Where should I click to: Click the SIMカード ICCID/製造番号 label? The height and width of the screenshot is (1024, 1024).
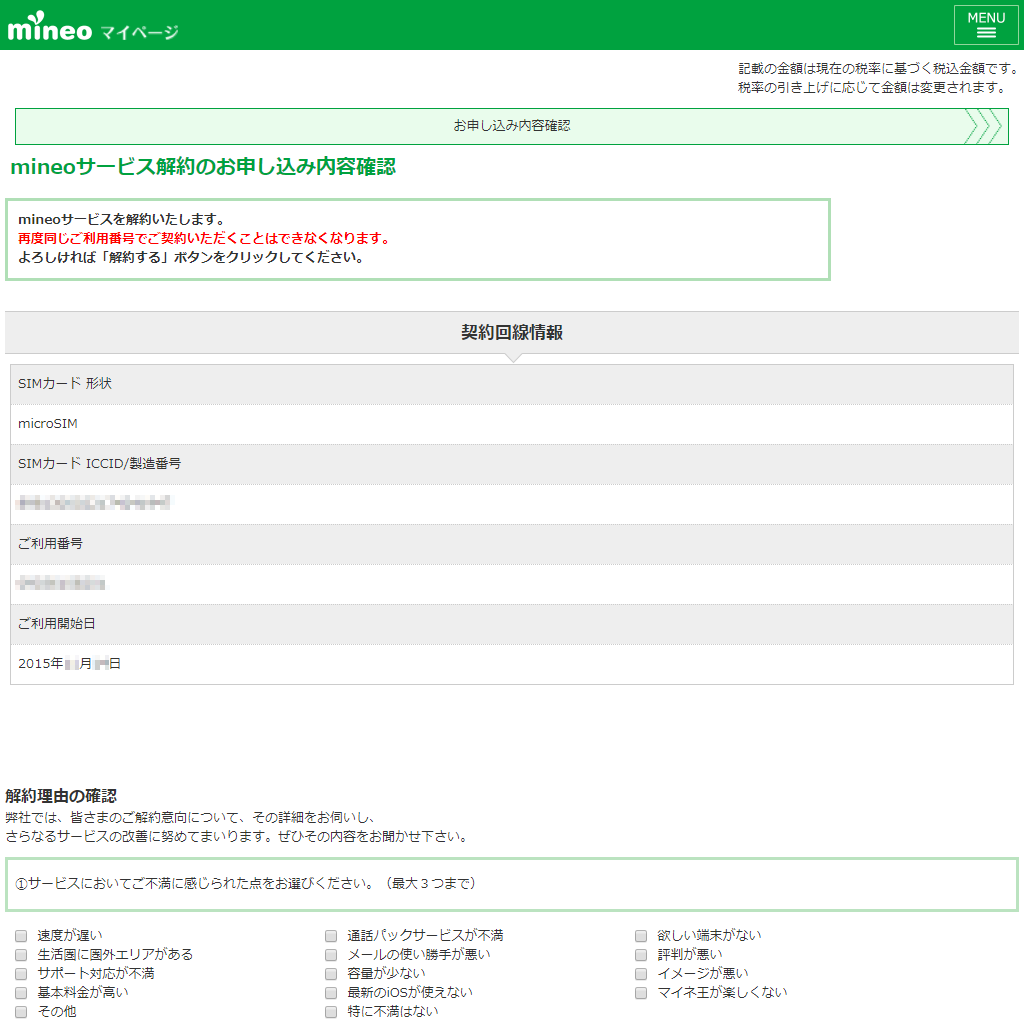pyautogui.click(x=99, y=464)
